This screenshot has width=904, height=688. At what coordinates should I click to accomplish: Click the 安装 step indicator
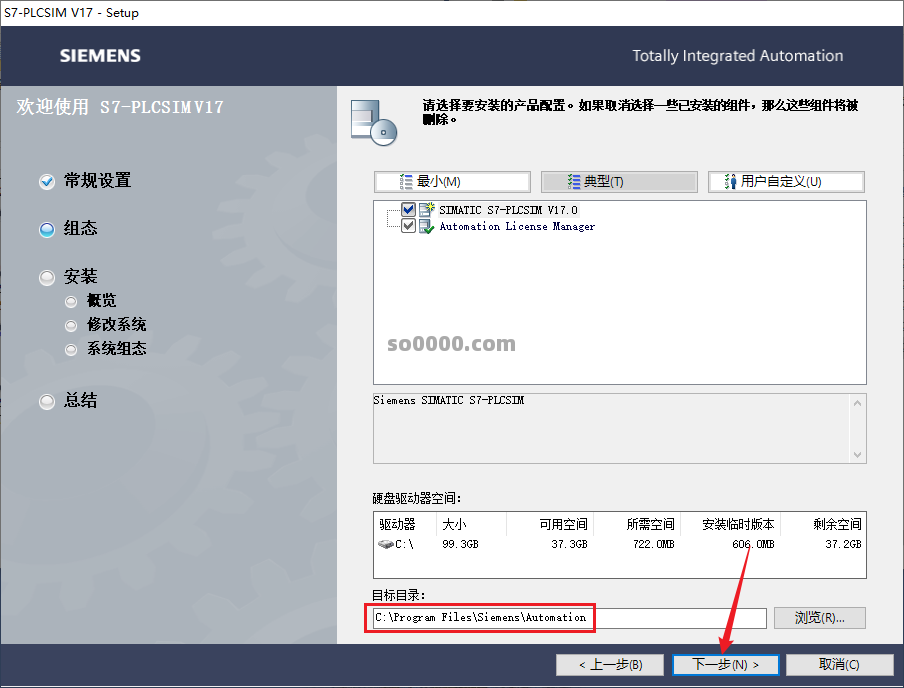coord(47,277)
